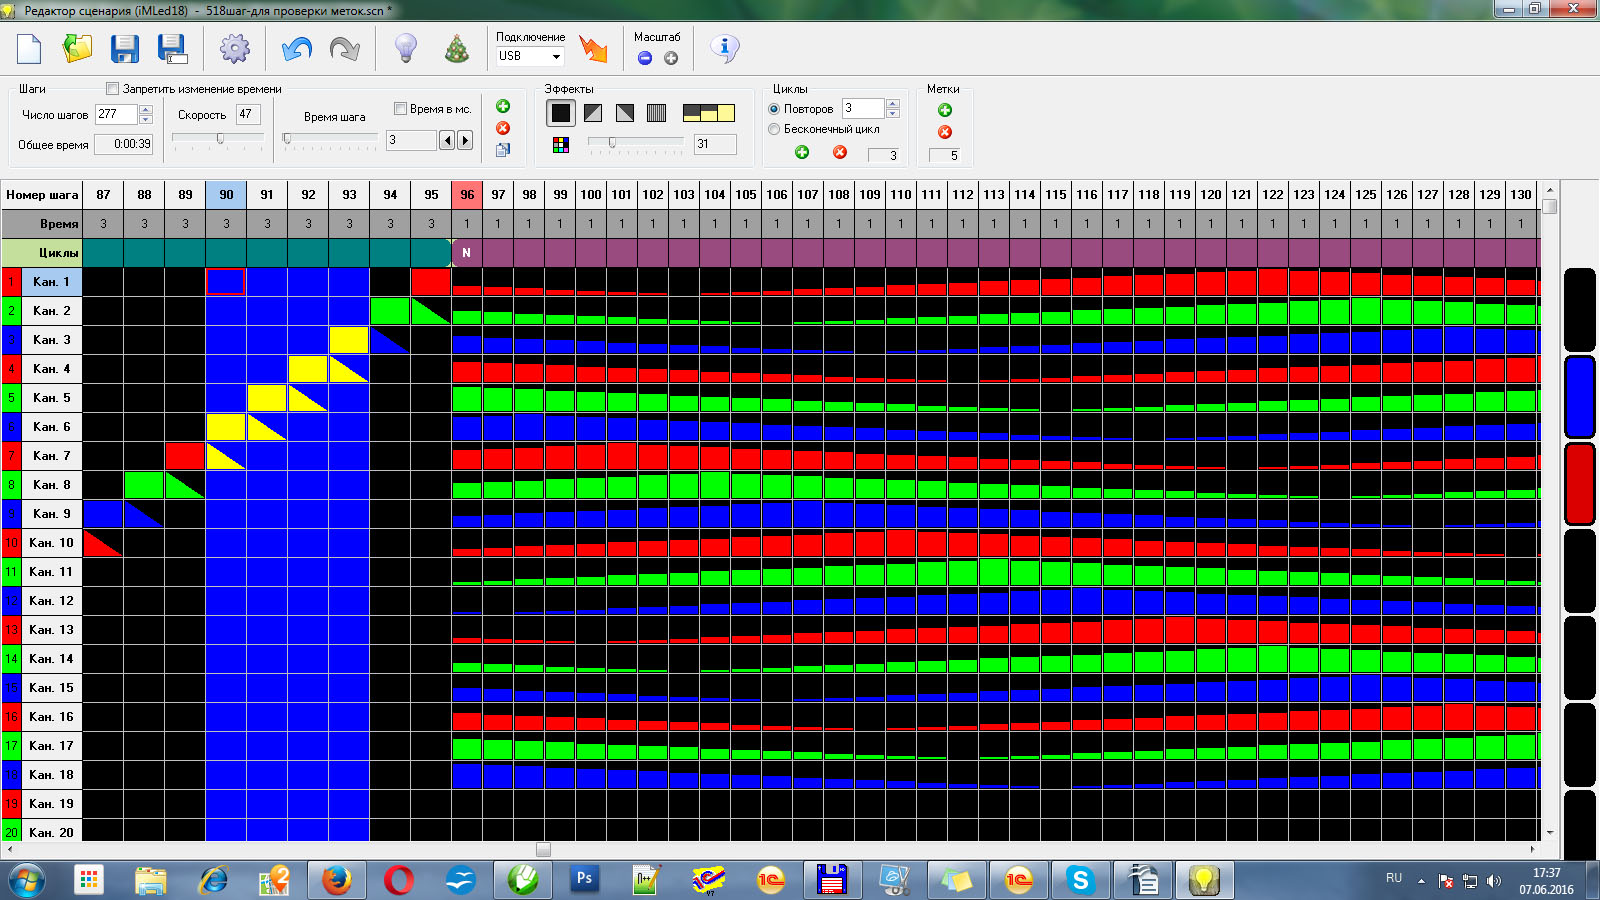This screenshot has width=1600, height=900.
Task: Select the falling diagonal fade effect
Action: tap(625, 113)
